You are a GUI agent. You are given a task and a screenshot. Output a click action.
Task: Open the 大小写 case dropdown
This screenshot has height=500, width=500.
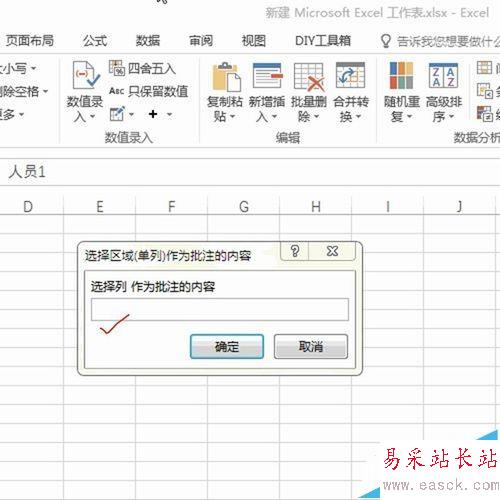[x=17, y=69]
